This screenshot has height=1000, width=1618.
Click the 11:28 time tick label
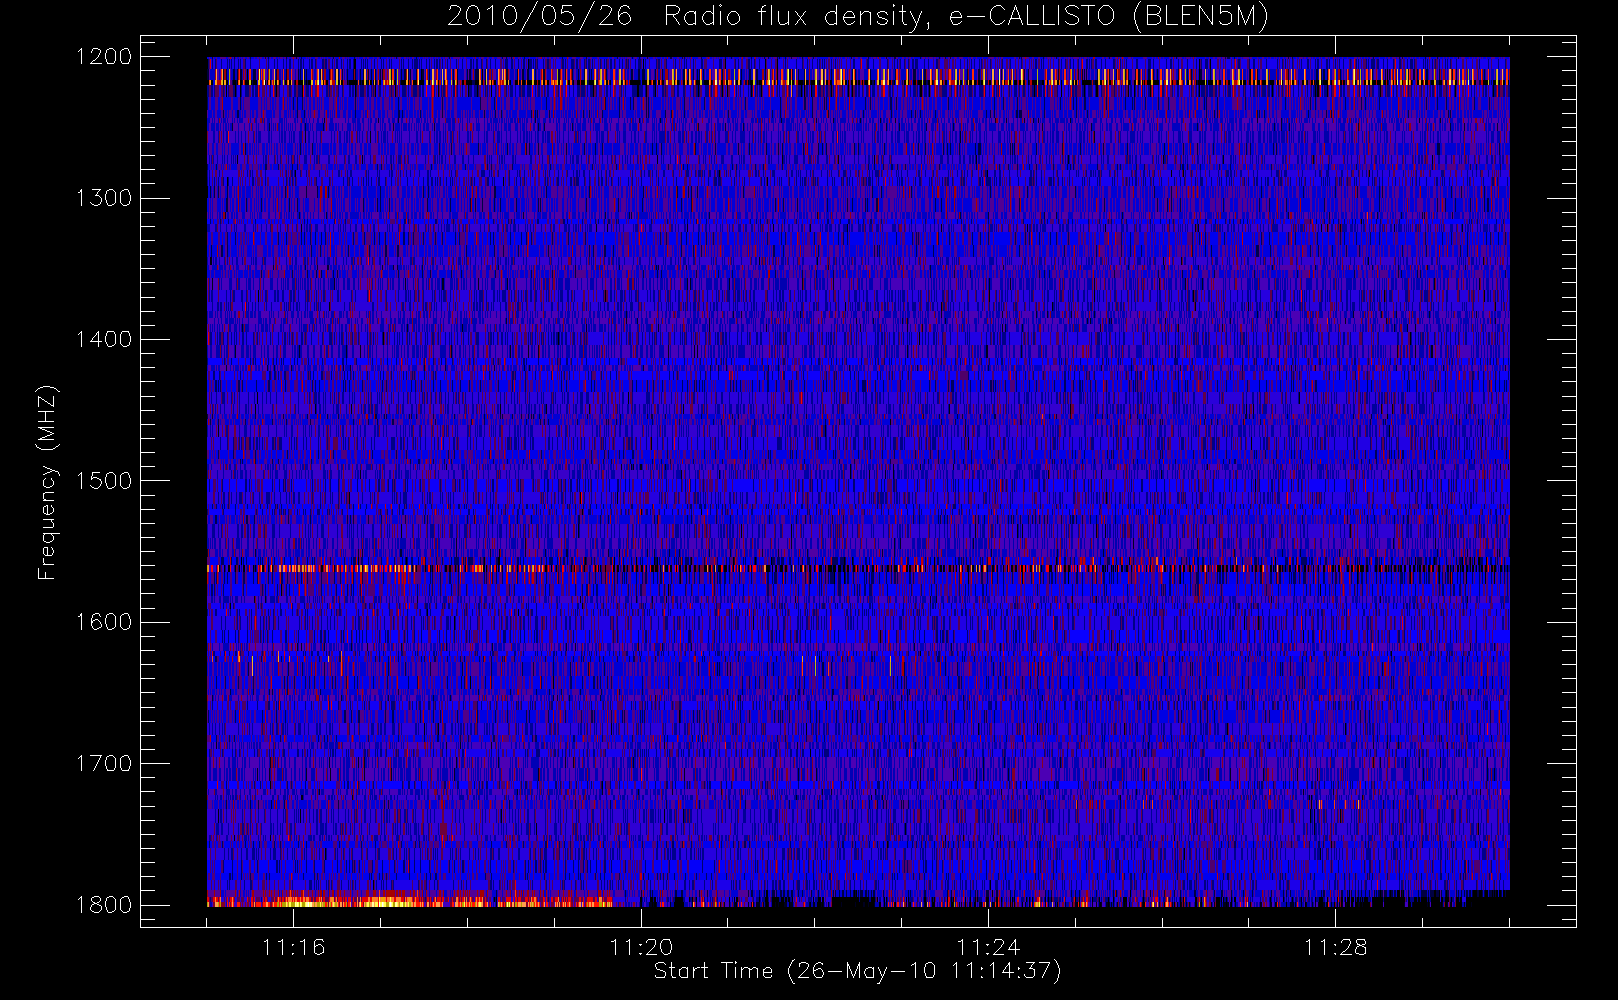pos(1335,947)
